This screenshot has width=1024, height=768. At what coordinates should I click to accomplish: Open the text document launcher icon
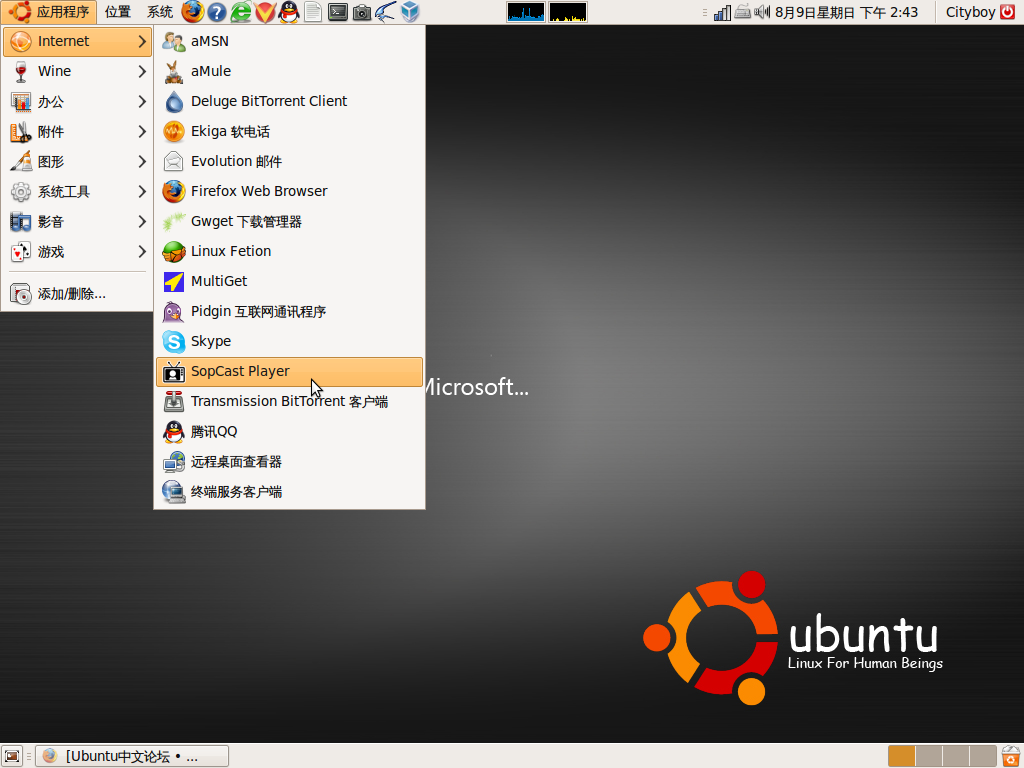pos(313,12)
